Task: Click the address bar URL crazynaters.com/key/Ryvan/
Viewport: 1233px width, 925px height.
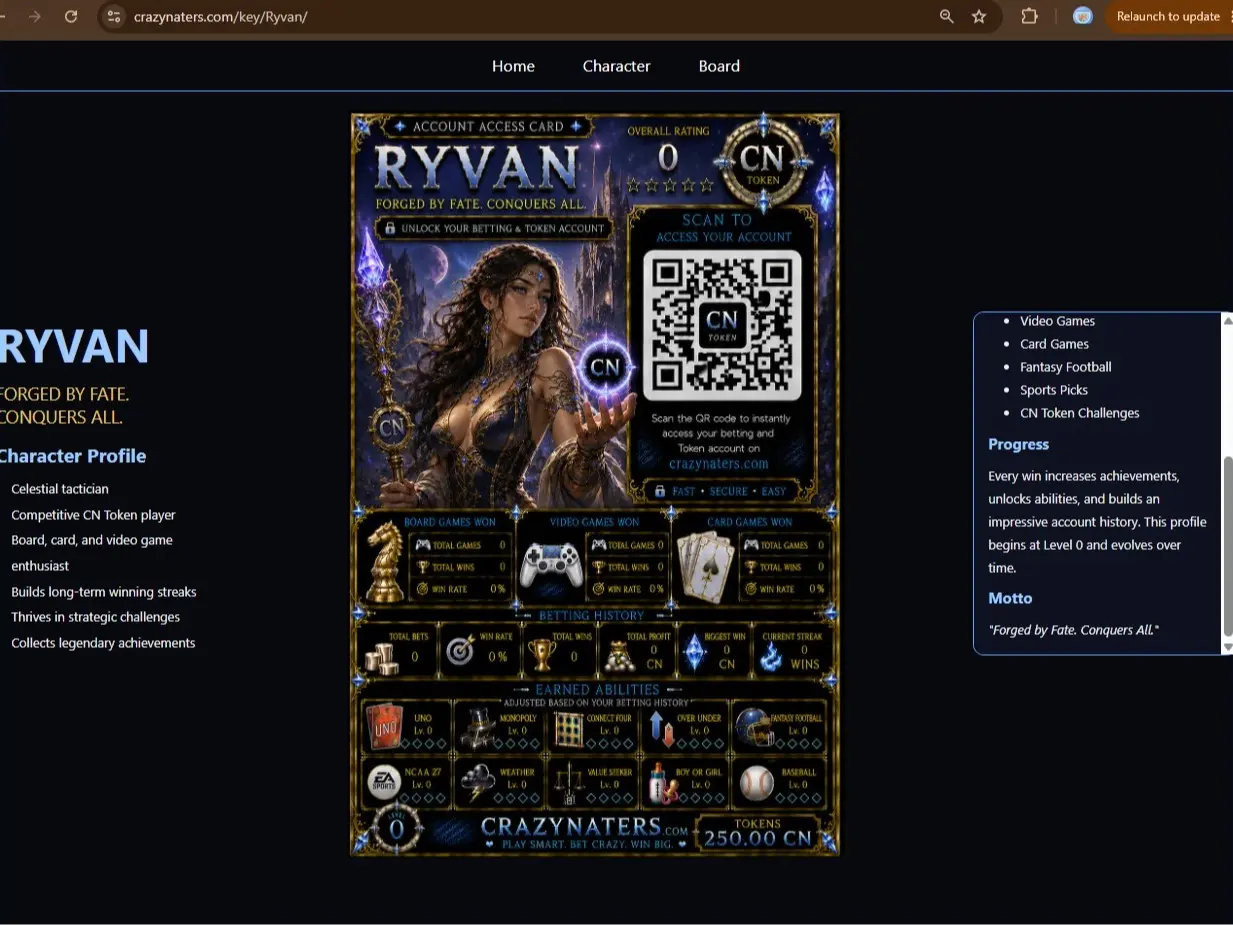Action: coord(220,17)
